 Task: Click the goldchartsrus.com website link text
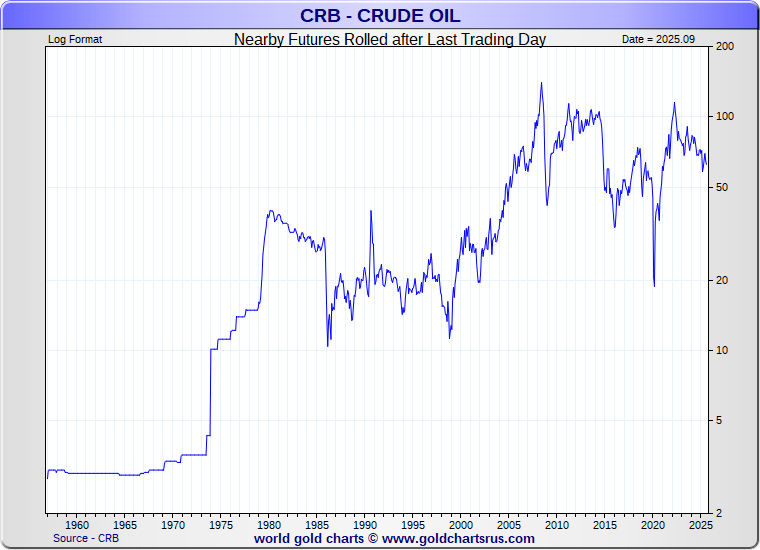pyautogui.click(x=458, y=538)
